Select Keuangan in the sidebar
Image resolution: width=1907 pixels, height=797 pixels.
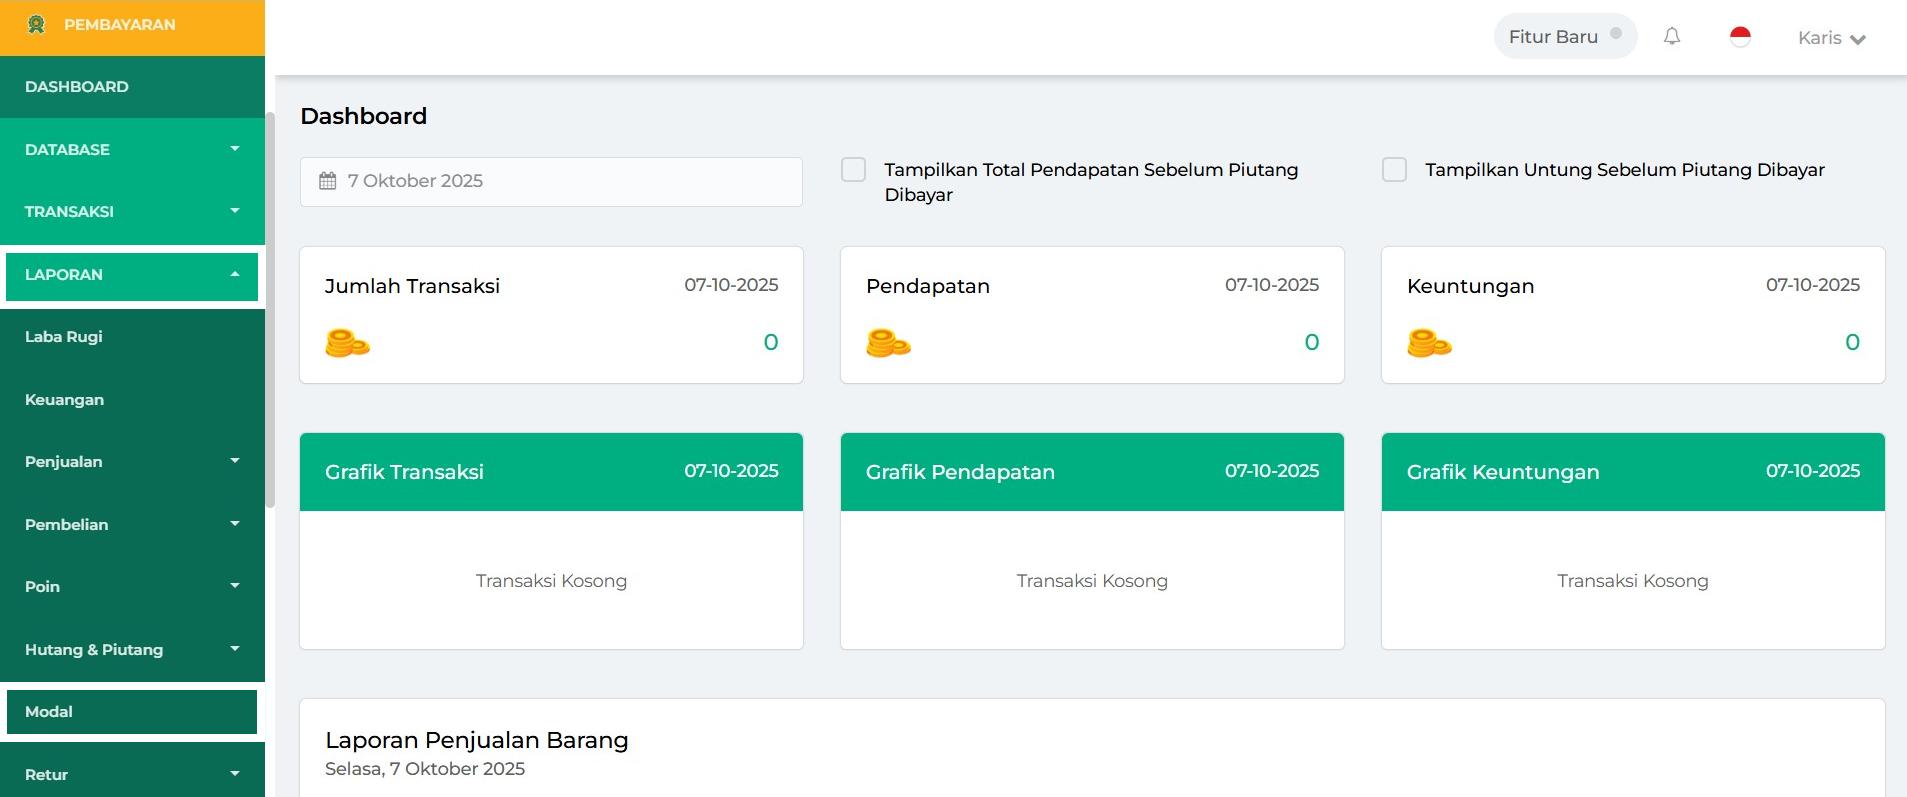pyautogui.click(x=64, y=400)
